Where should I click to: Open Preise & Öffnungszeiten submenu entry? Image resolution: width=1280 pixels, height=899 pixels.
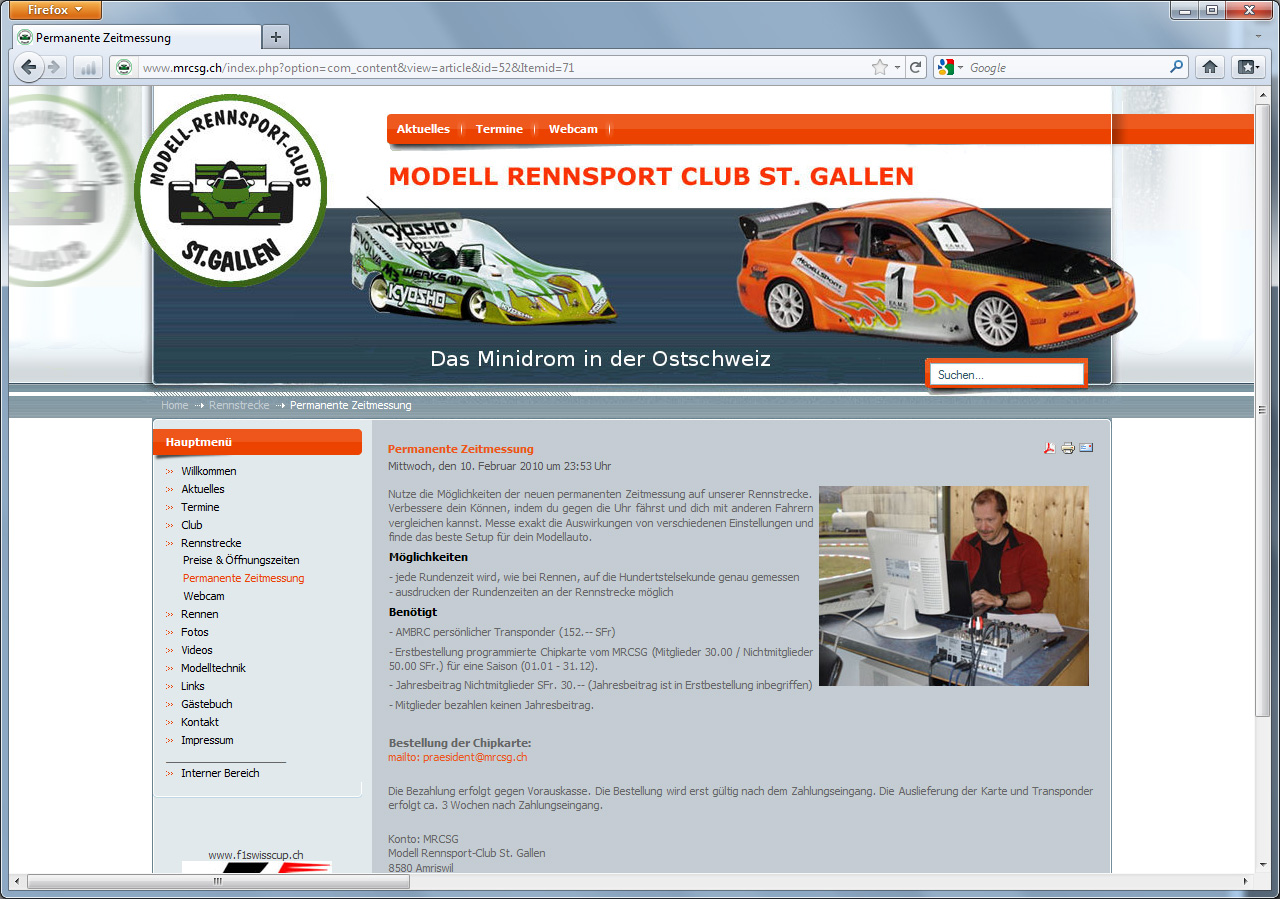(241, 560)
